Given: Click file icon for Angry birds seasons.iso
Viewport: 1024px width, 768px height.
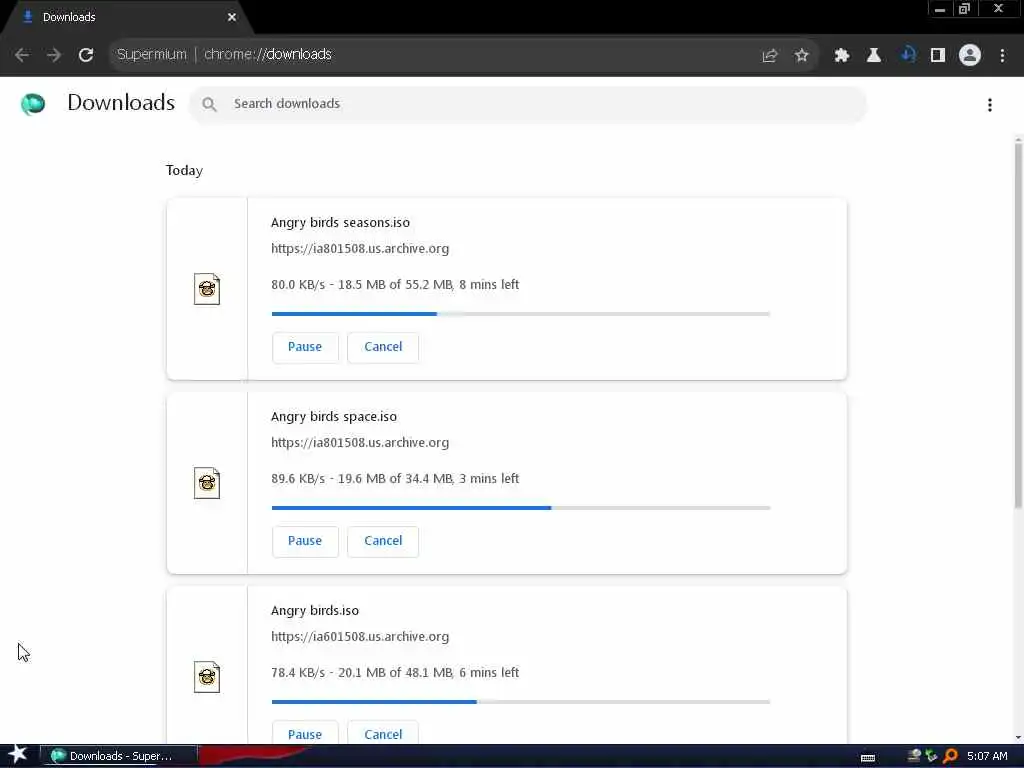Looking at the screenshot, I should pos(207,289).
